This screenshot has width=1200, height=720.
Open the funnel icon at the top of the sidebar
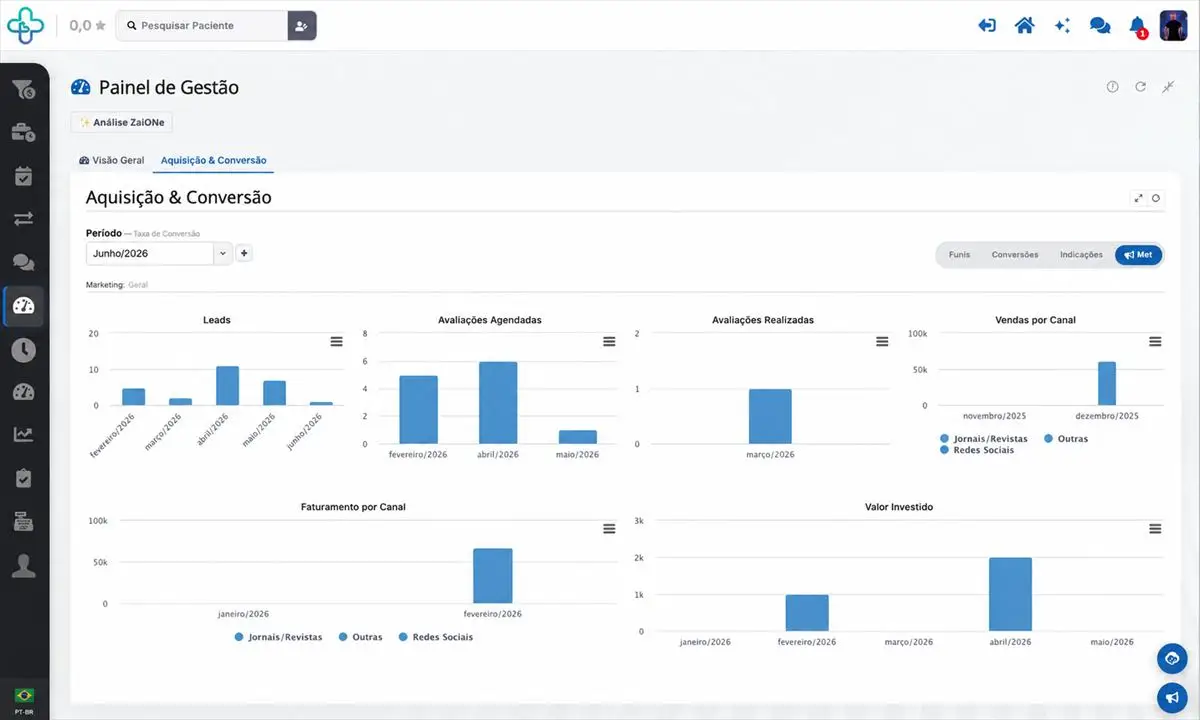(x=24, y=90)
